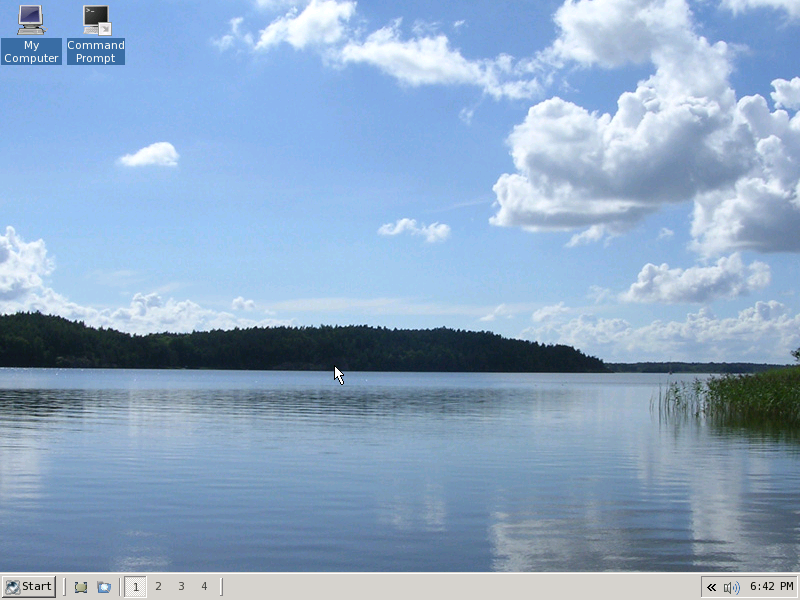Click the shortcut arrow overlay on Command Prompt
800x600 pixels.
(104, 28)
